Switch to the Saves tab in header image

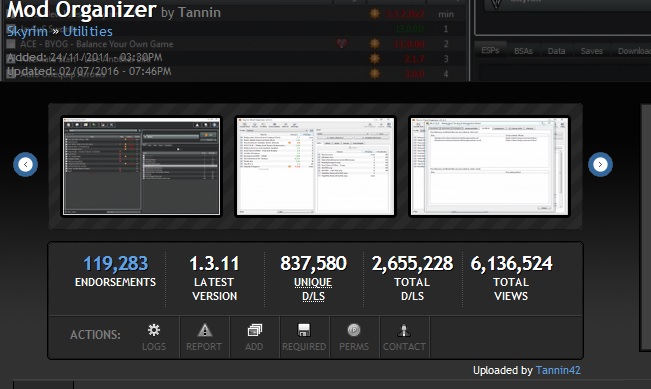point(592,51)
